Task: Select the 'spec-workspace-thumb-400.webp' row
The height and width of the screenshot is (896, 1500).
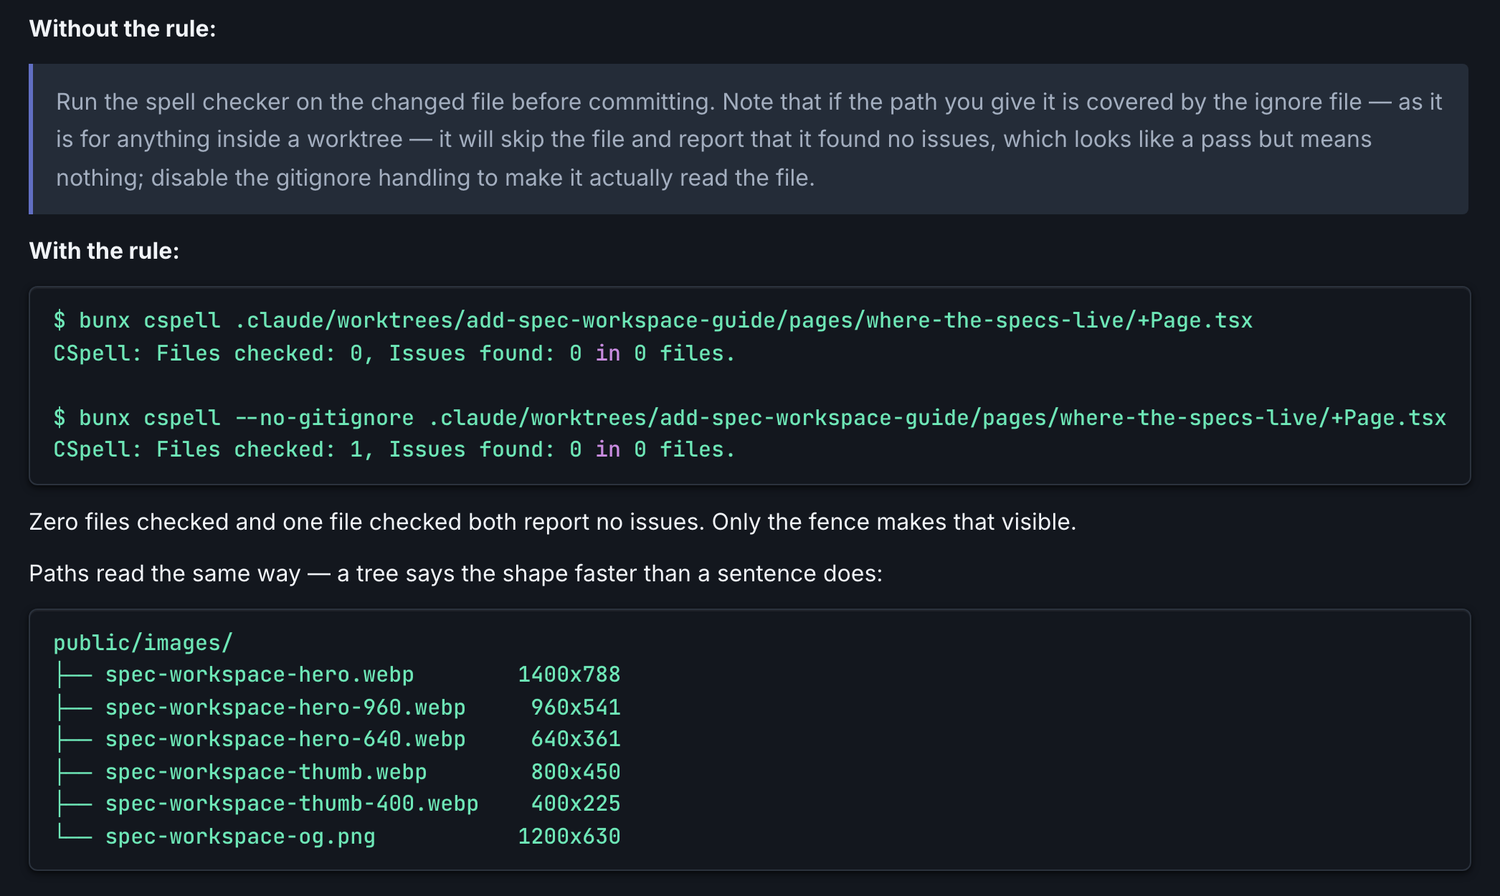Action: (337, 804)
